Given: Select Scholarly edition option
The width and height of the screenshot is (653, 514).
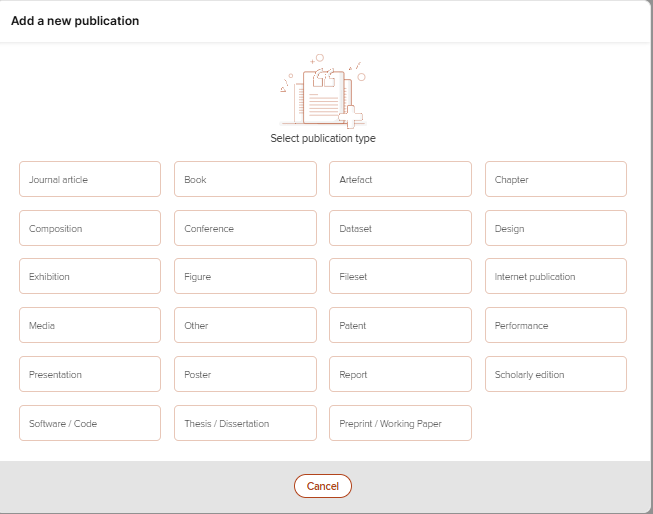Looking at the screenshot, I should point(556,374).
